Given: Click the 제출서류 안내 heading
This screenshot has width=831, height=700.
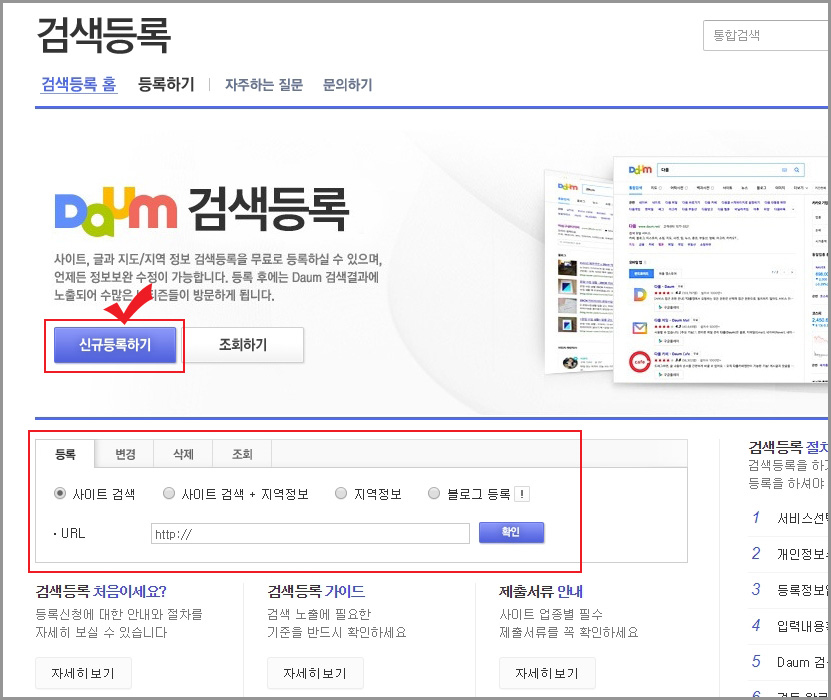Looking at the screenshot, I should (541, 591).
